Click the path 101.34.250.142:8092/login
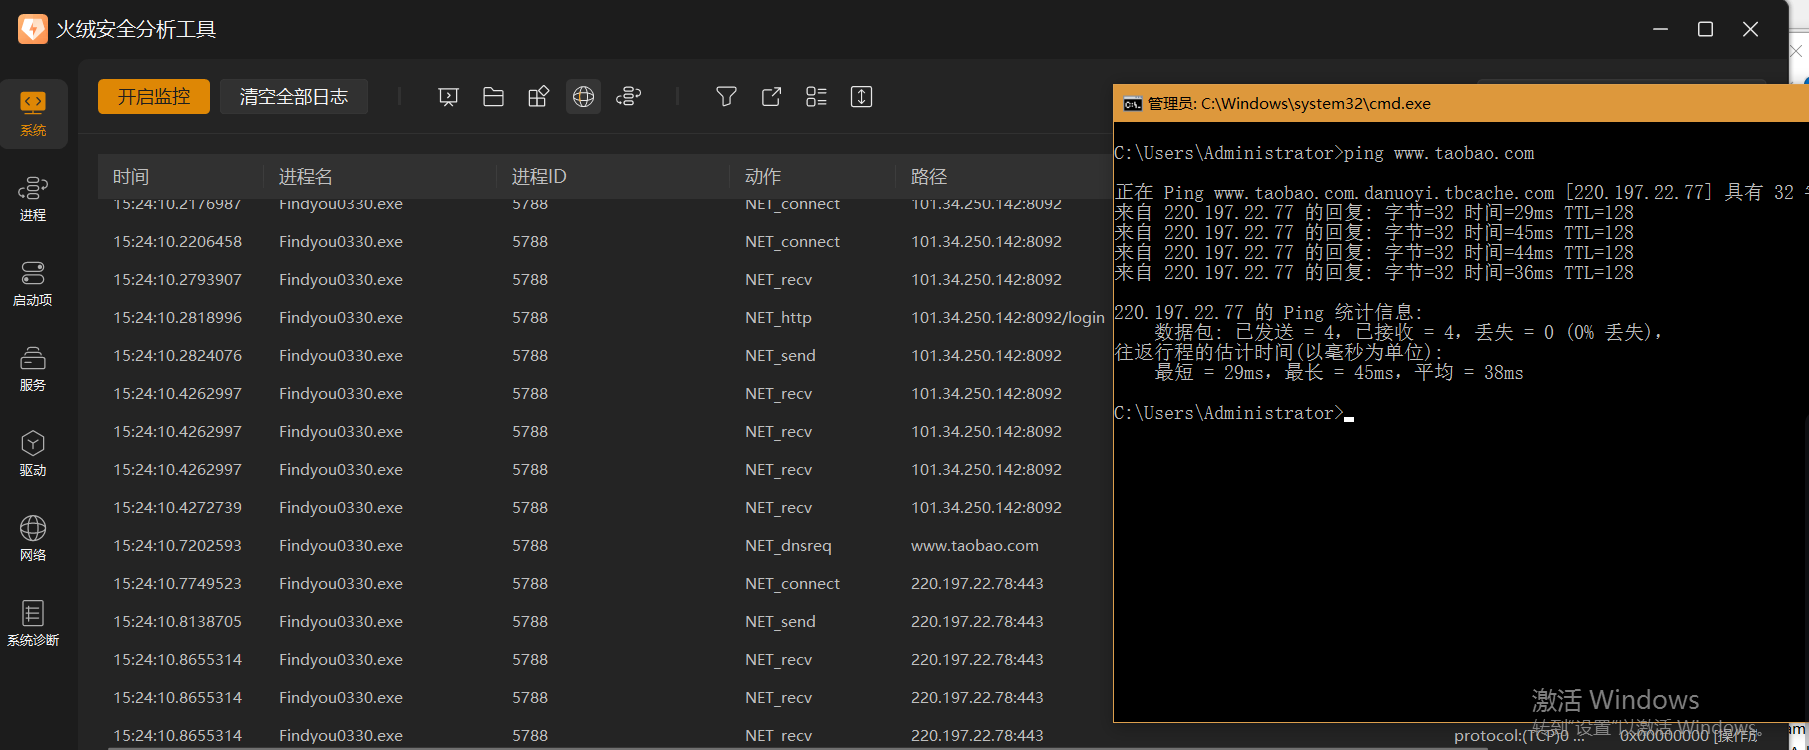The width and height of the screenshot is (1809, 750). (x=1008, y=318)
